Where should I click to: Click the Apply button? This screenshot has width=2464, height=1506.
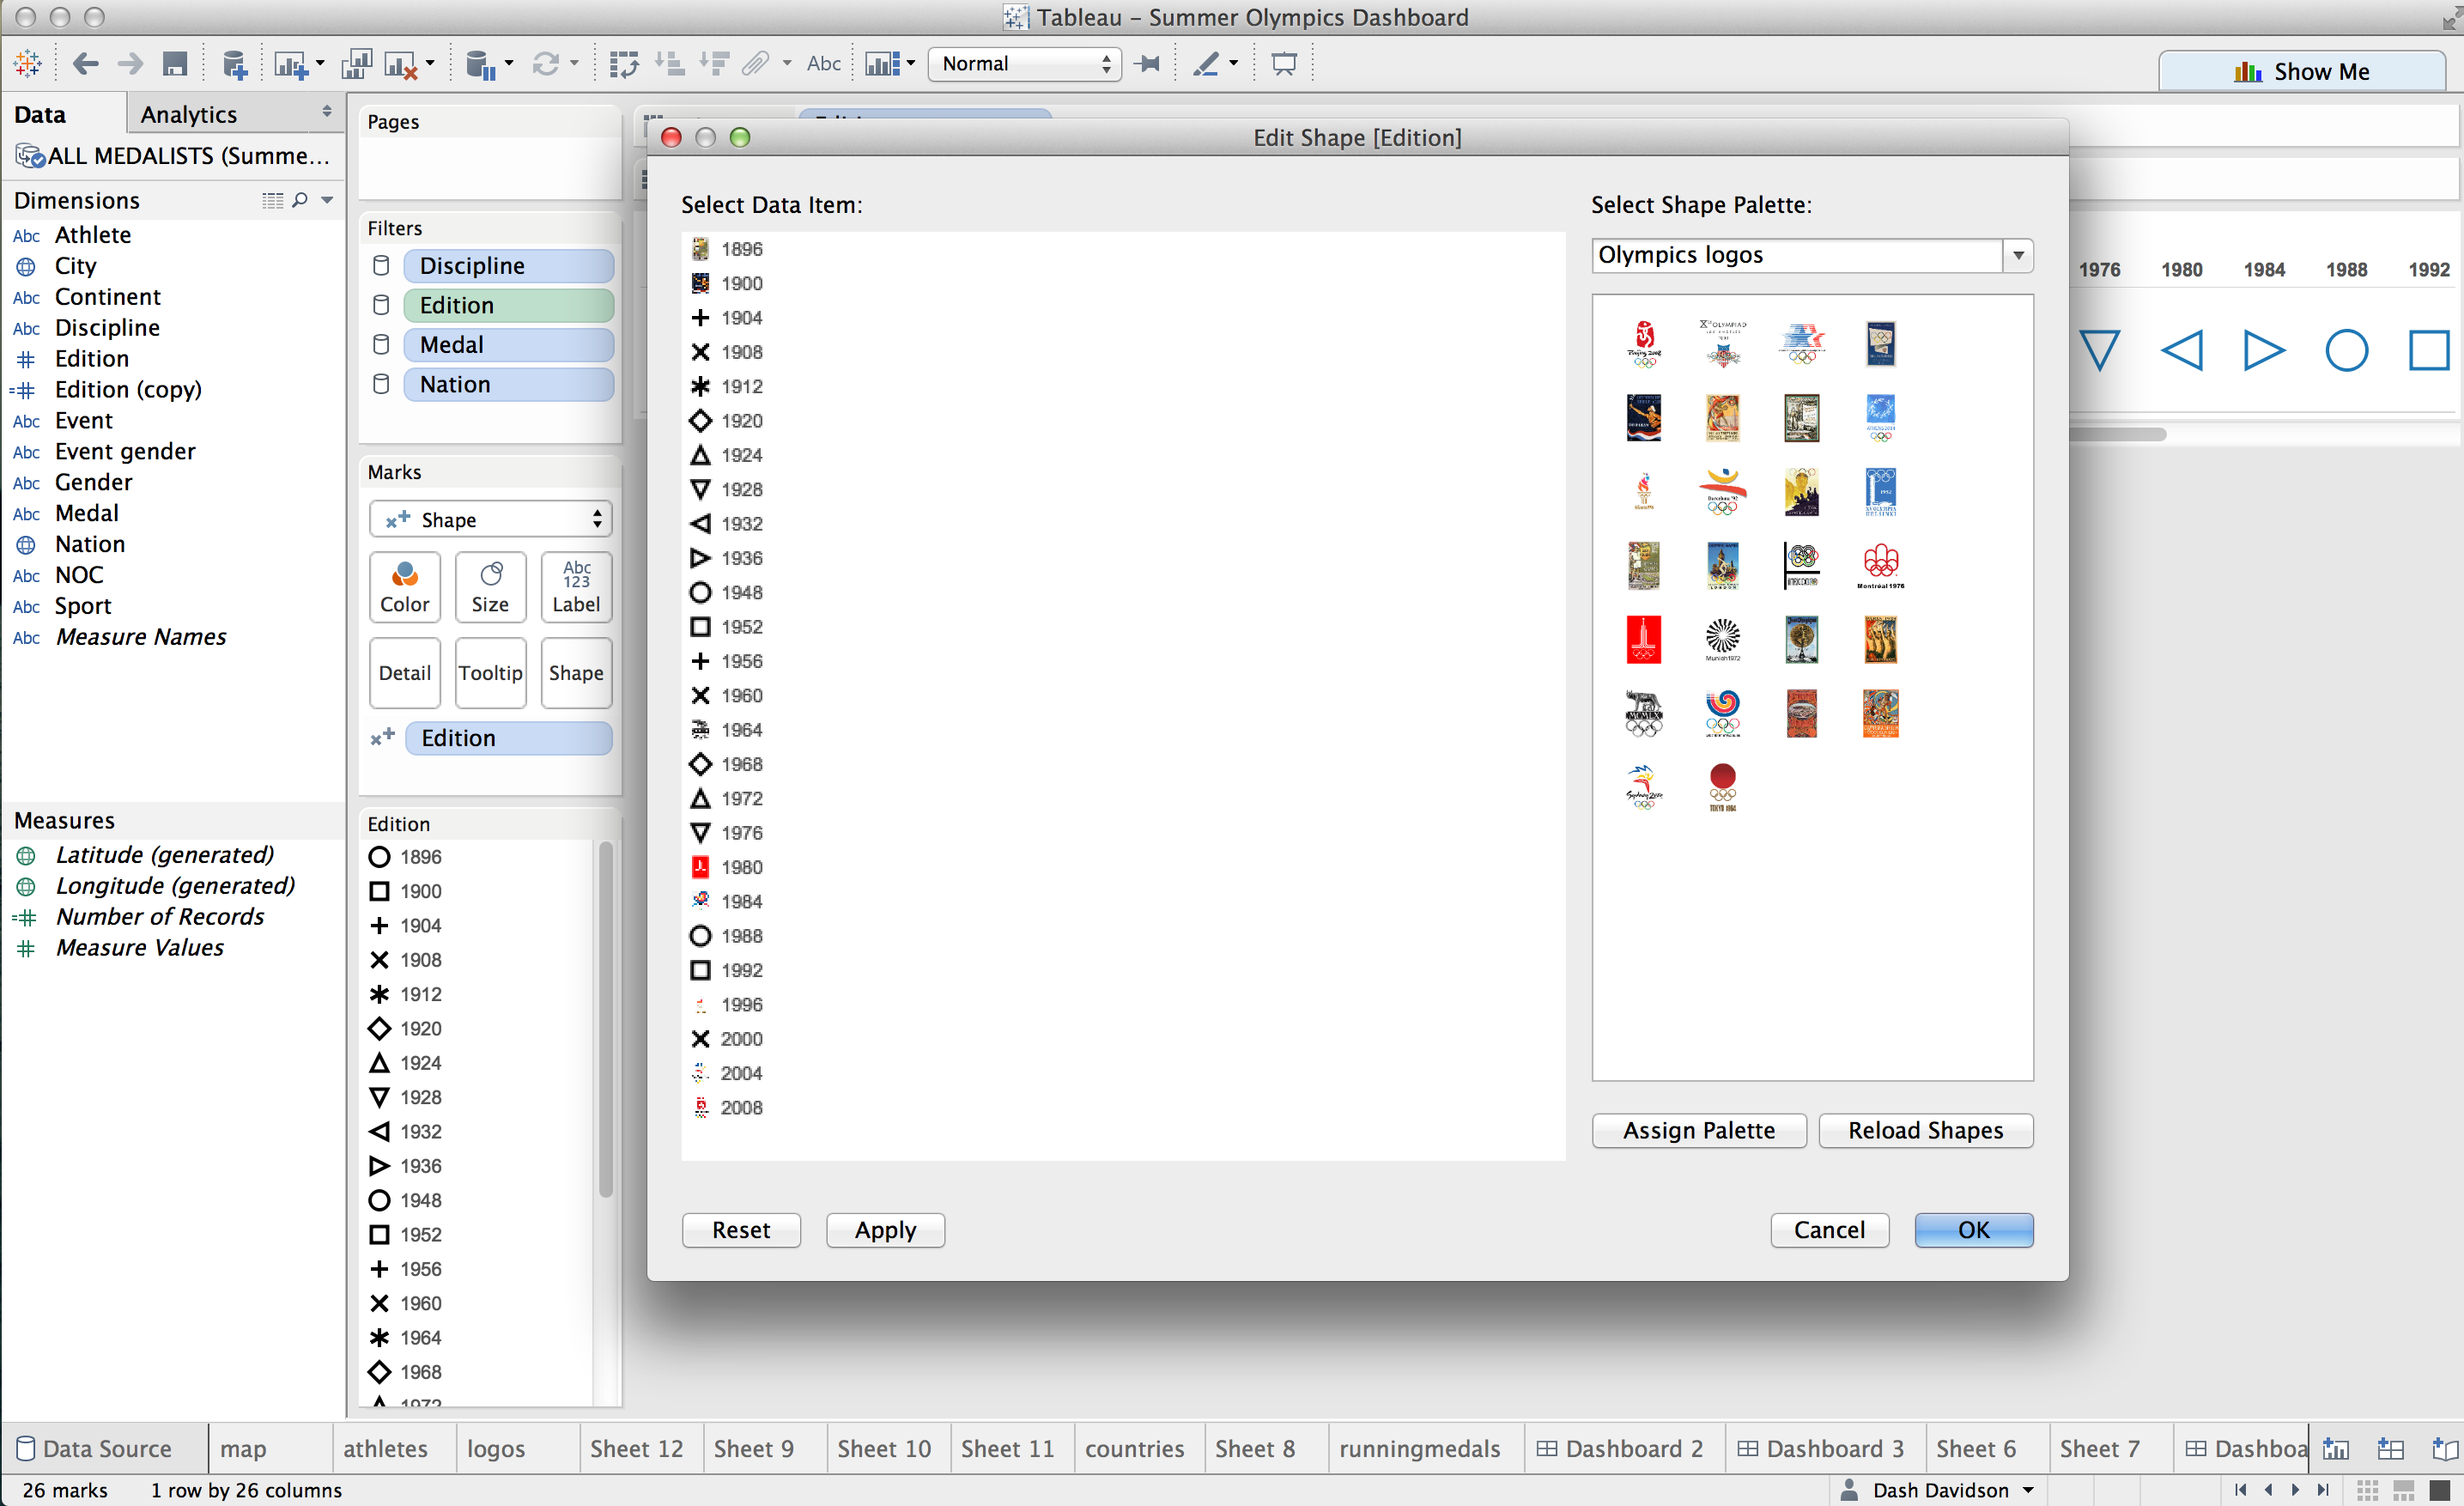click(x=885, y=1230)
